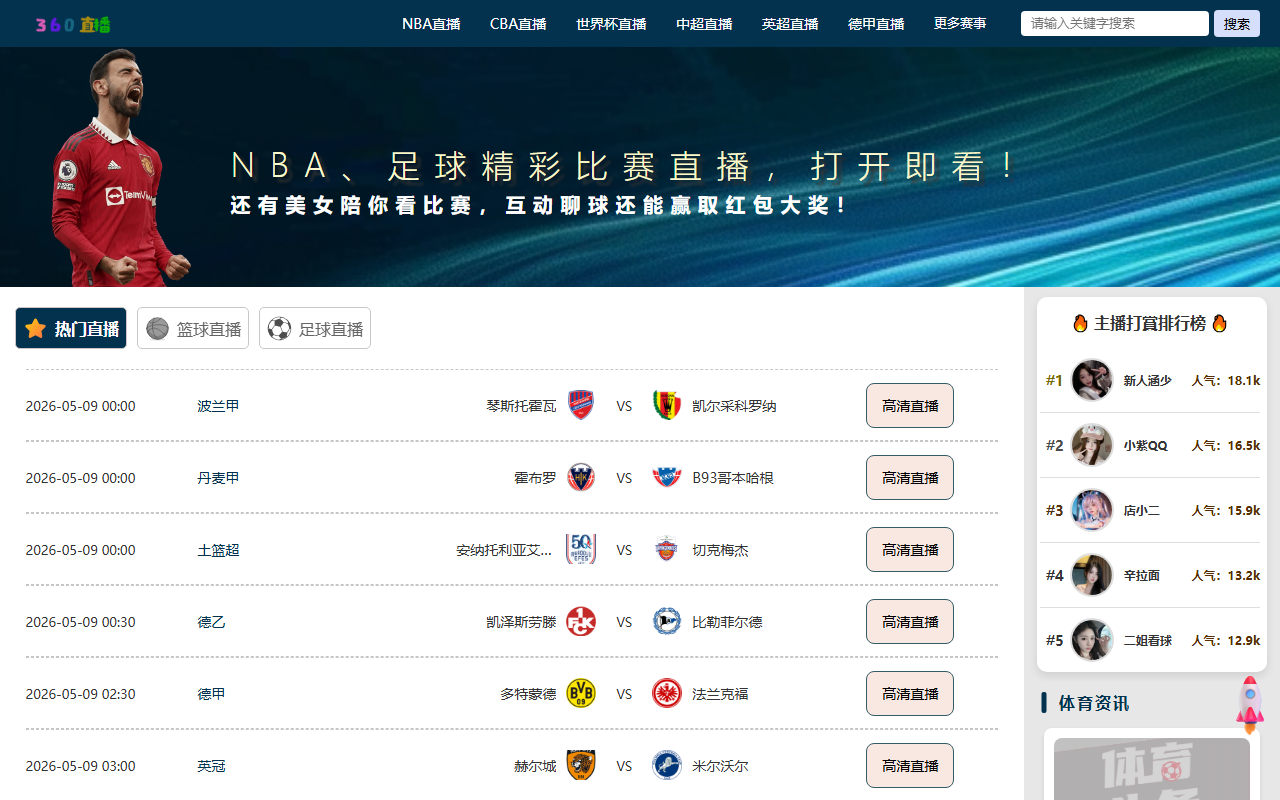Click the 辛拉面 streamer name
Viewport: 1280px width, 800px height.
pos(1141,575)
